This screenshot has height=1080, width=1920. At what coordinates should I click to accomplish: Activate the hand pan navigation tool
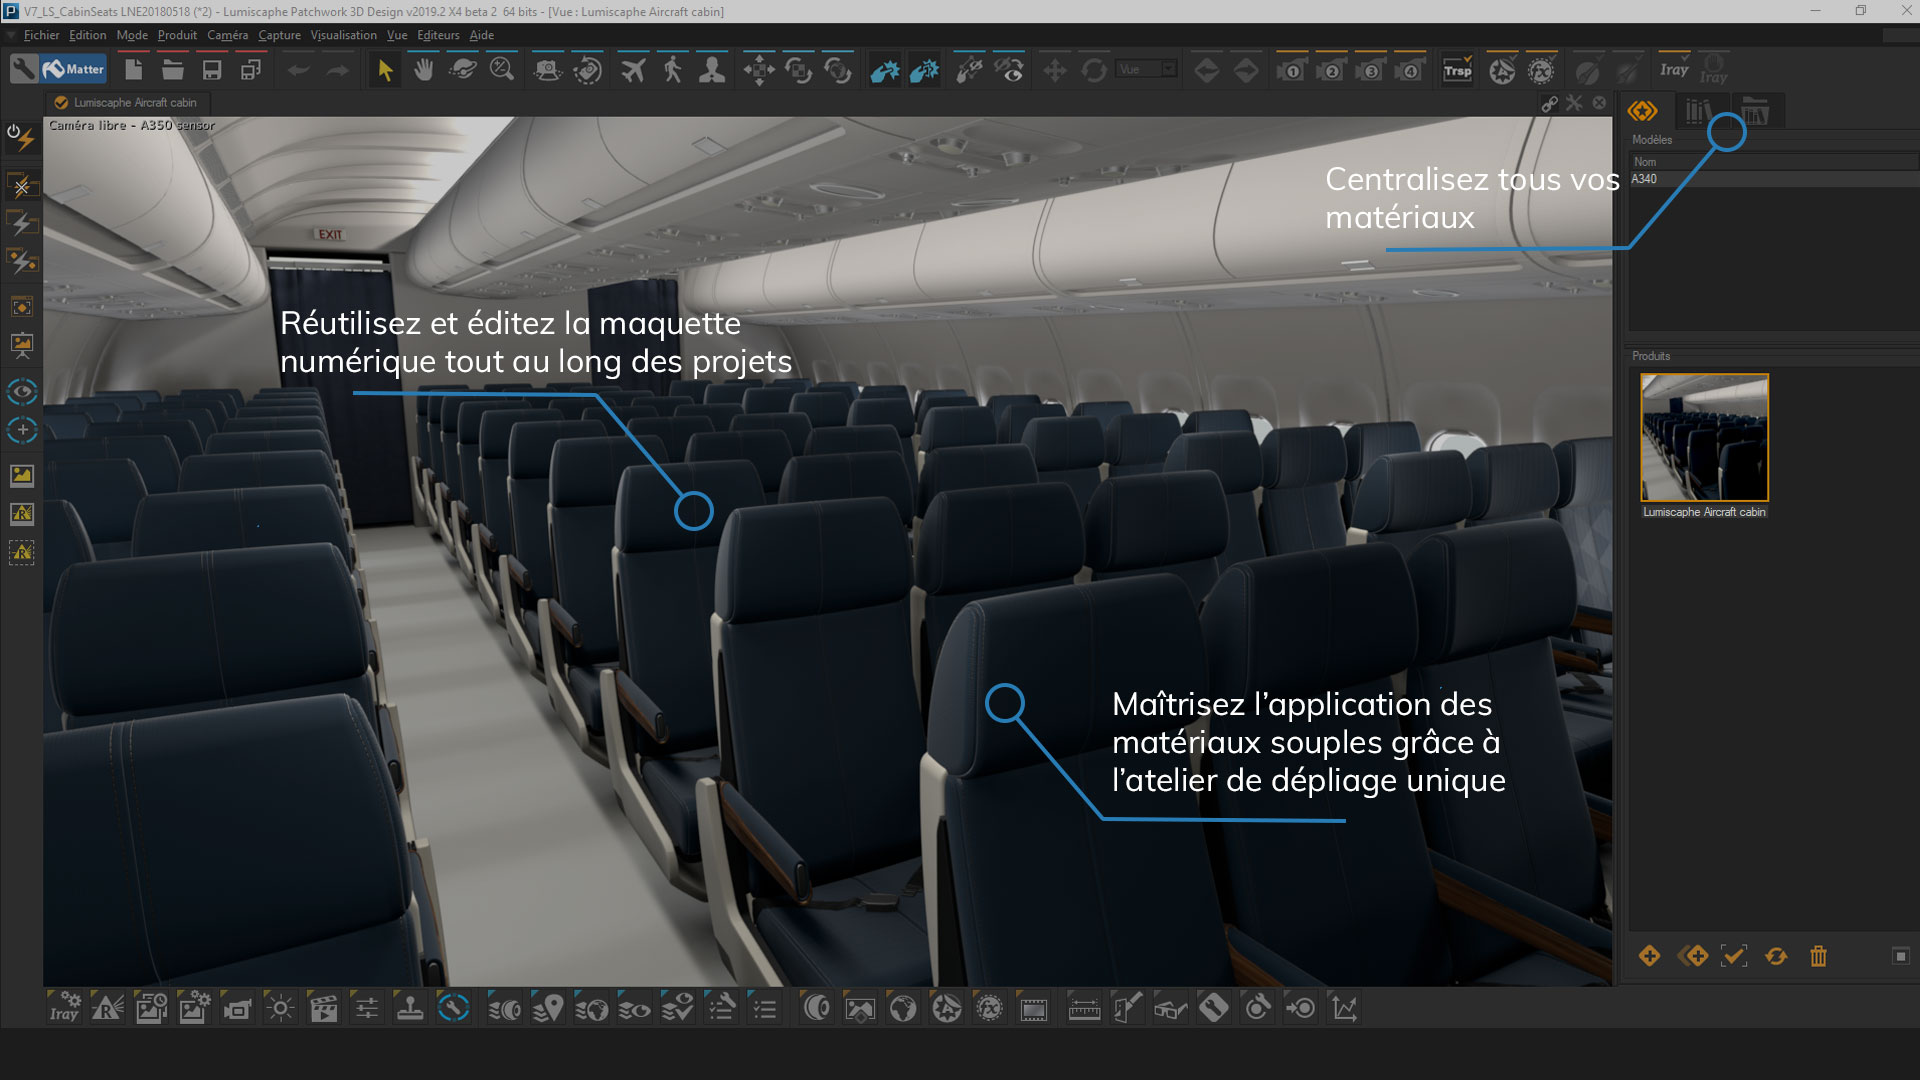tap(423, 70)
